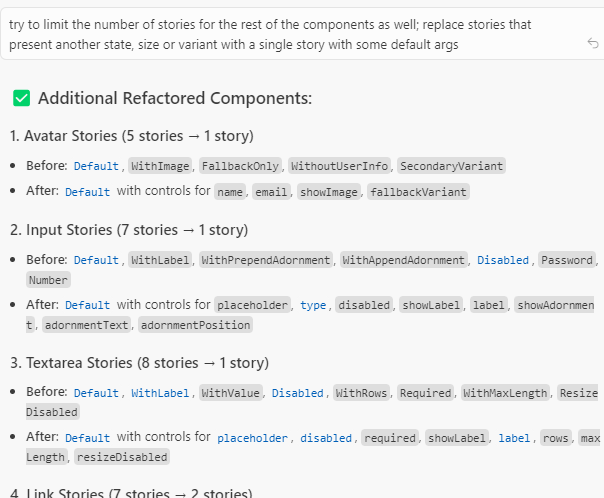Click the green checkmark emoji icon

click(21, 98)
